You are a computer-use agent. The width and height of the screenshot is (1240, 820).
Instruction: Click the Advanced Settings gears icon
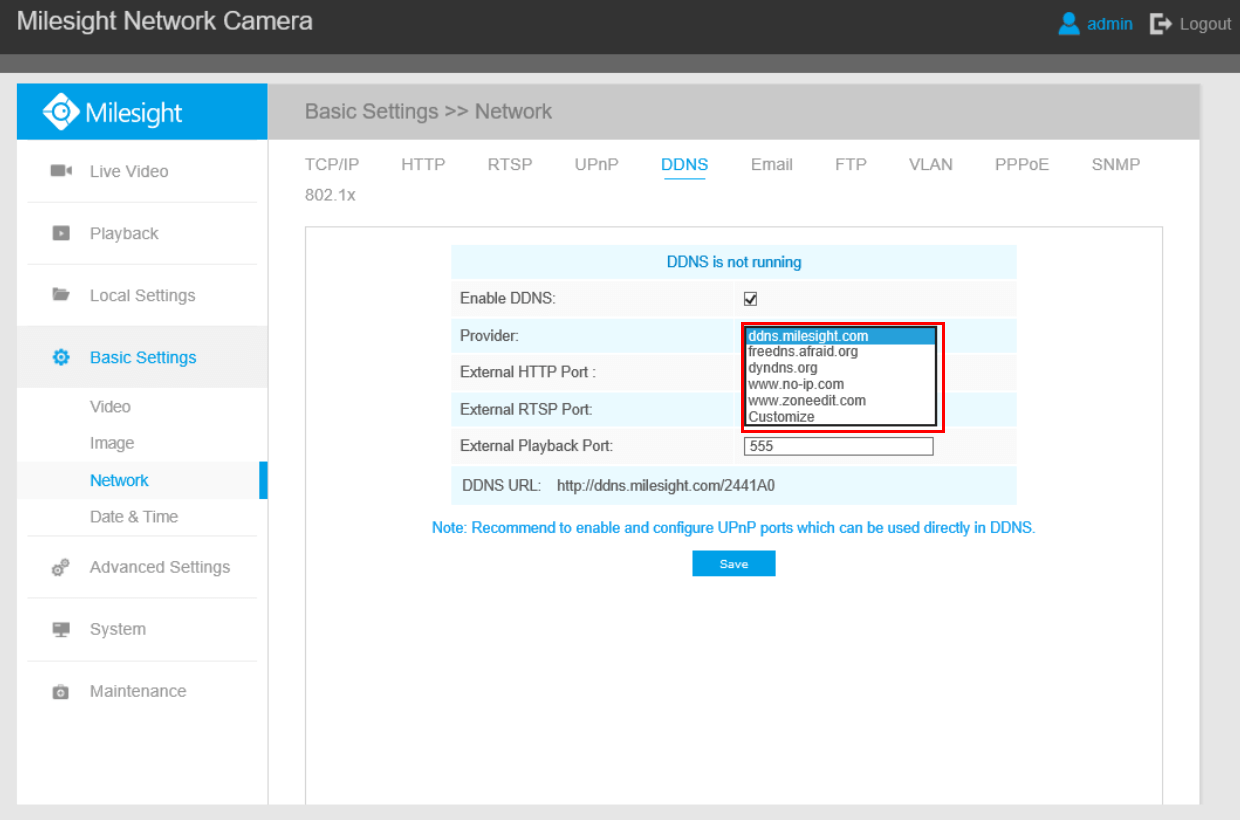click(x=61, y=567)
